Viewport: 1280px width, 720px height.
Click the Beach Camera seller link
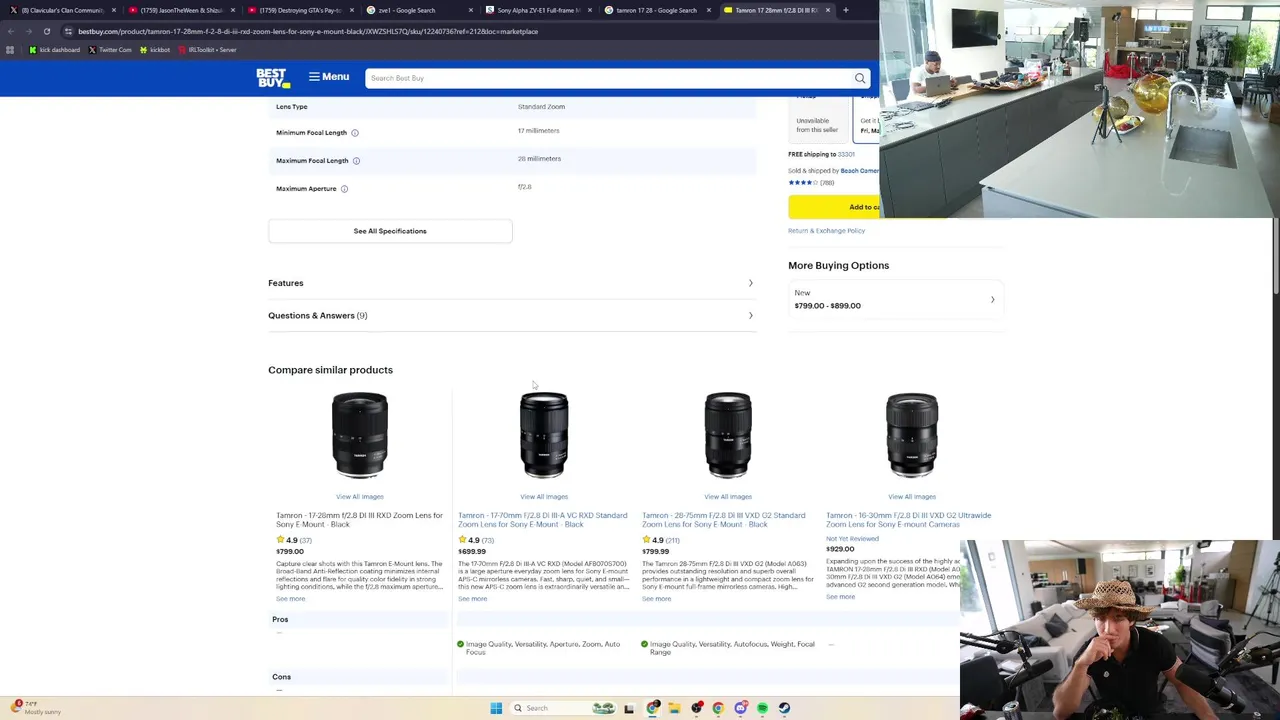(860, 171)
